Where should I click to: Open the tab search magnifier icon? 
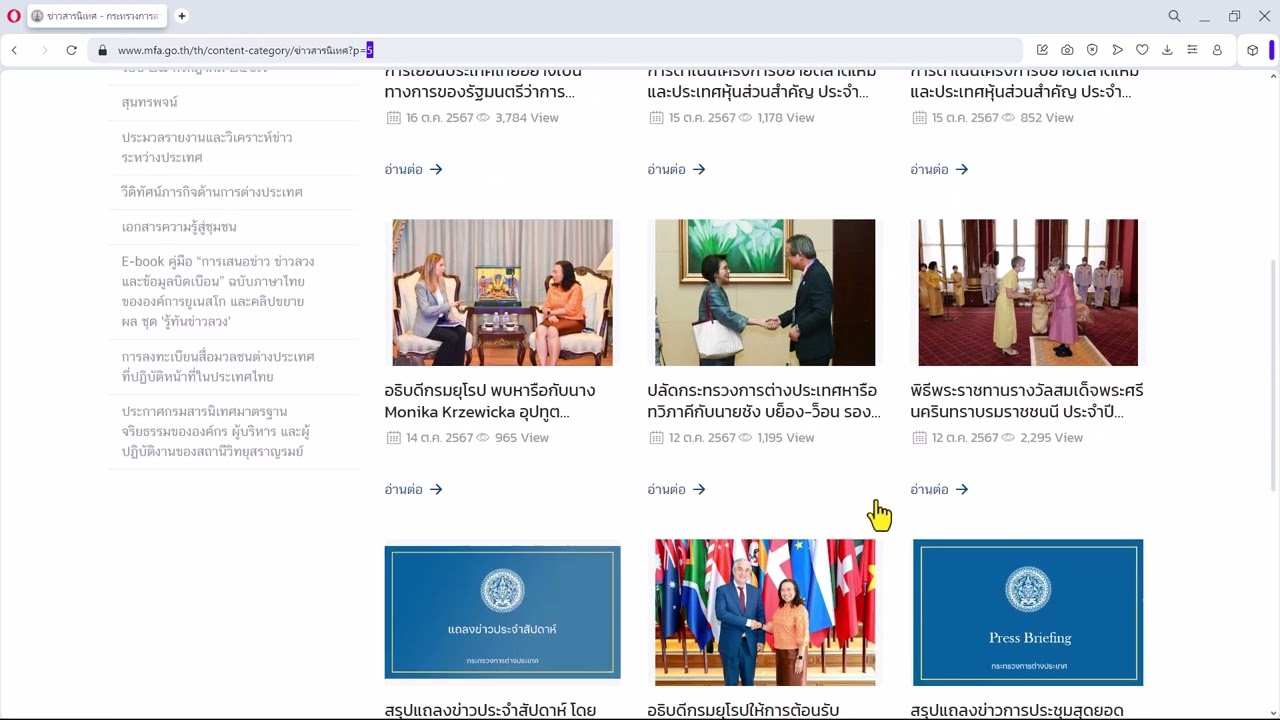click(1175, 16)
